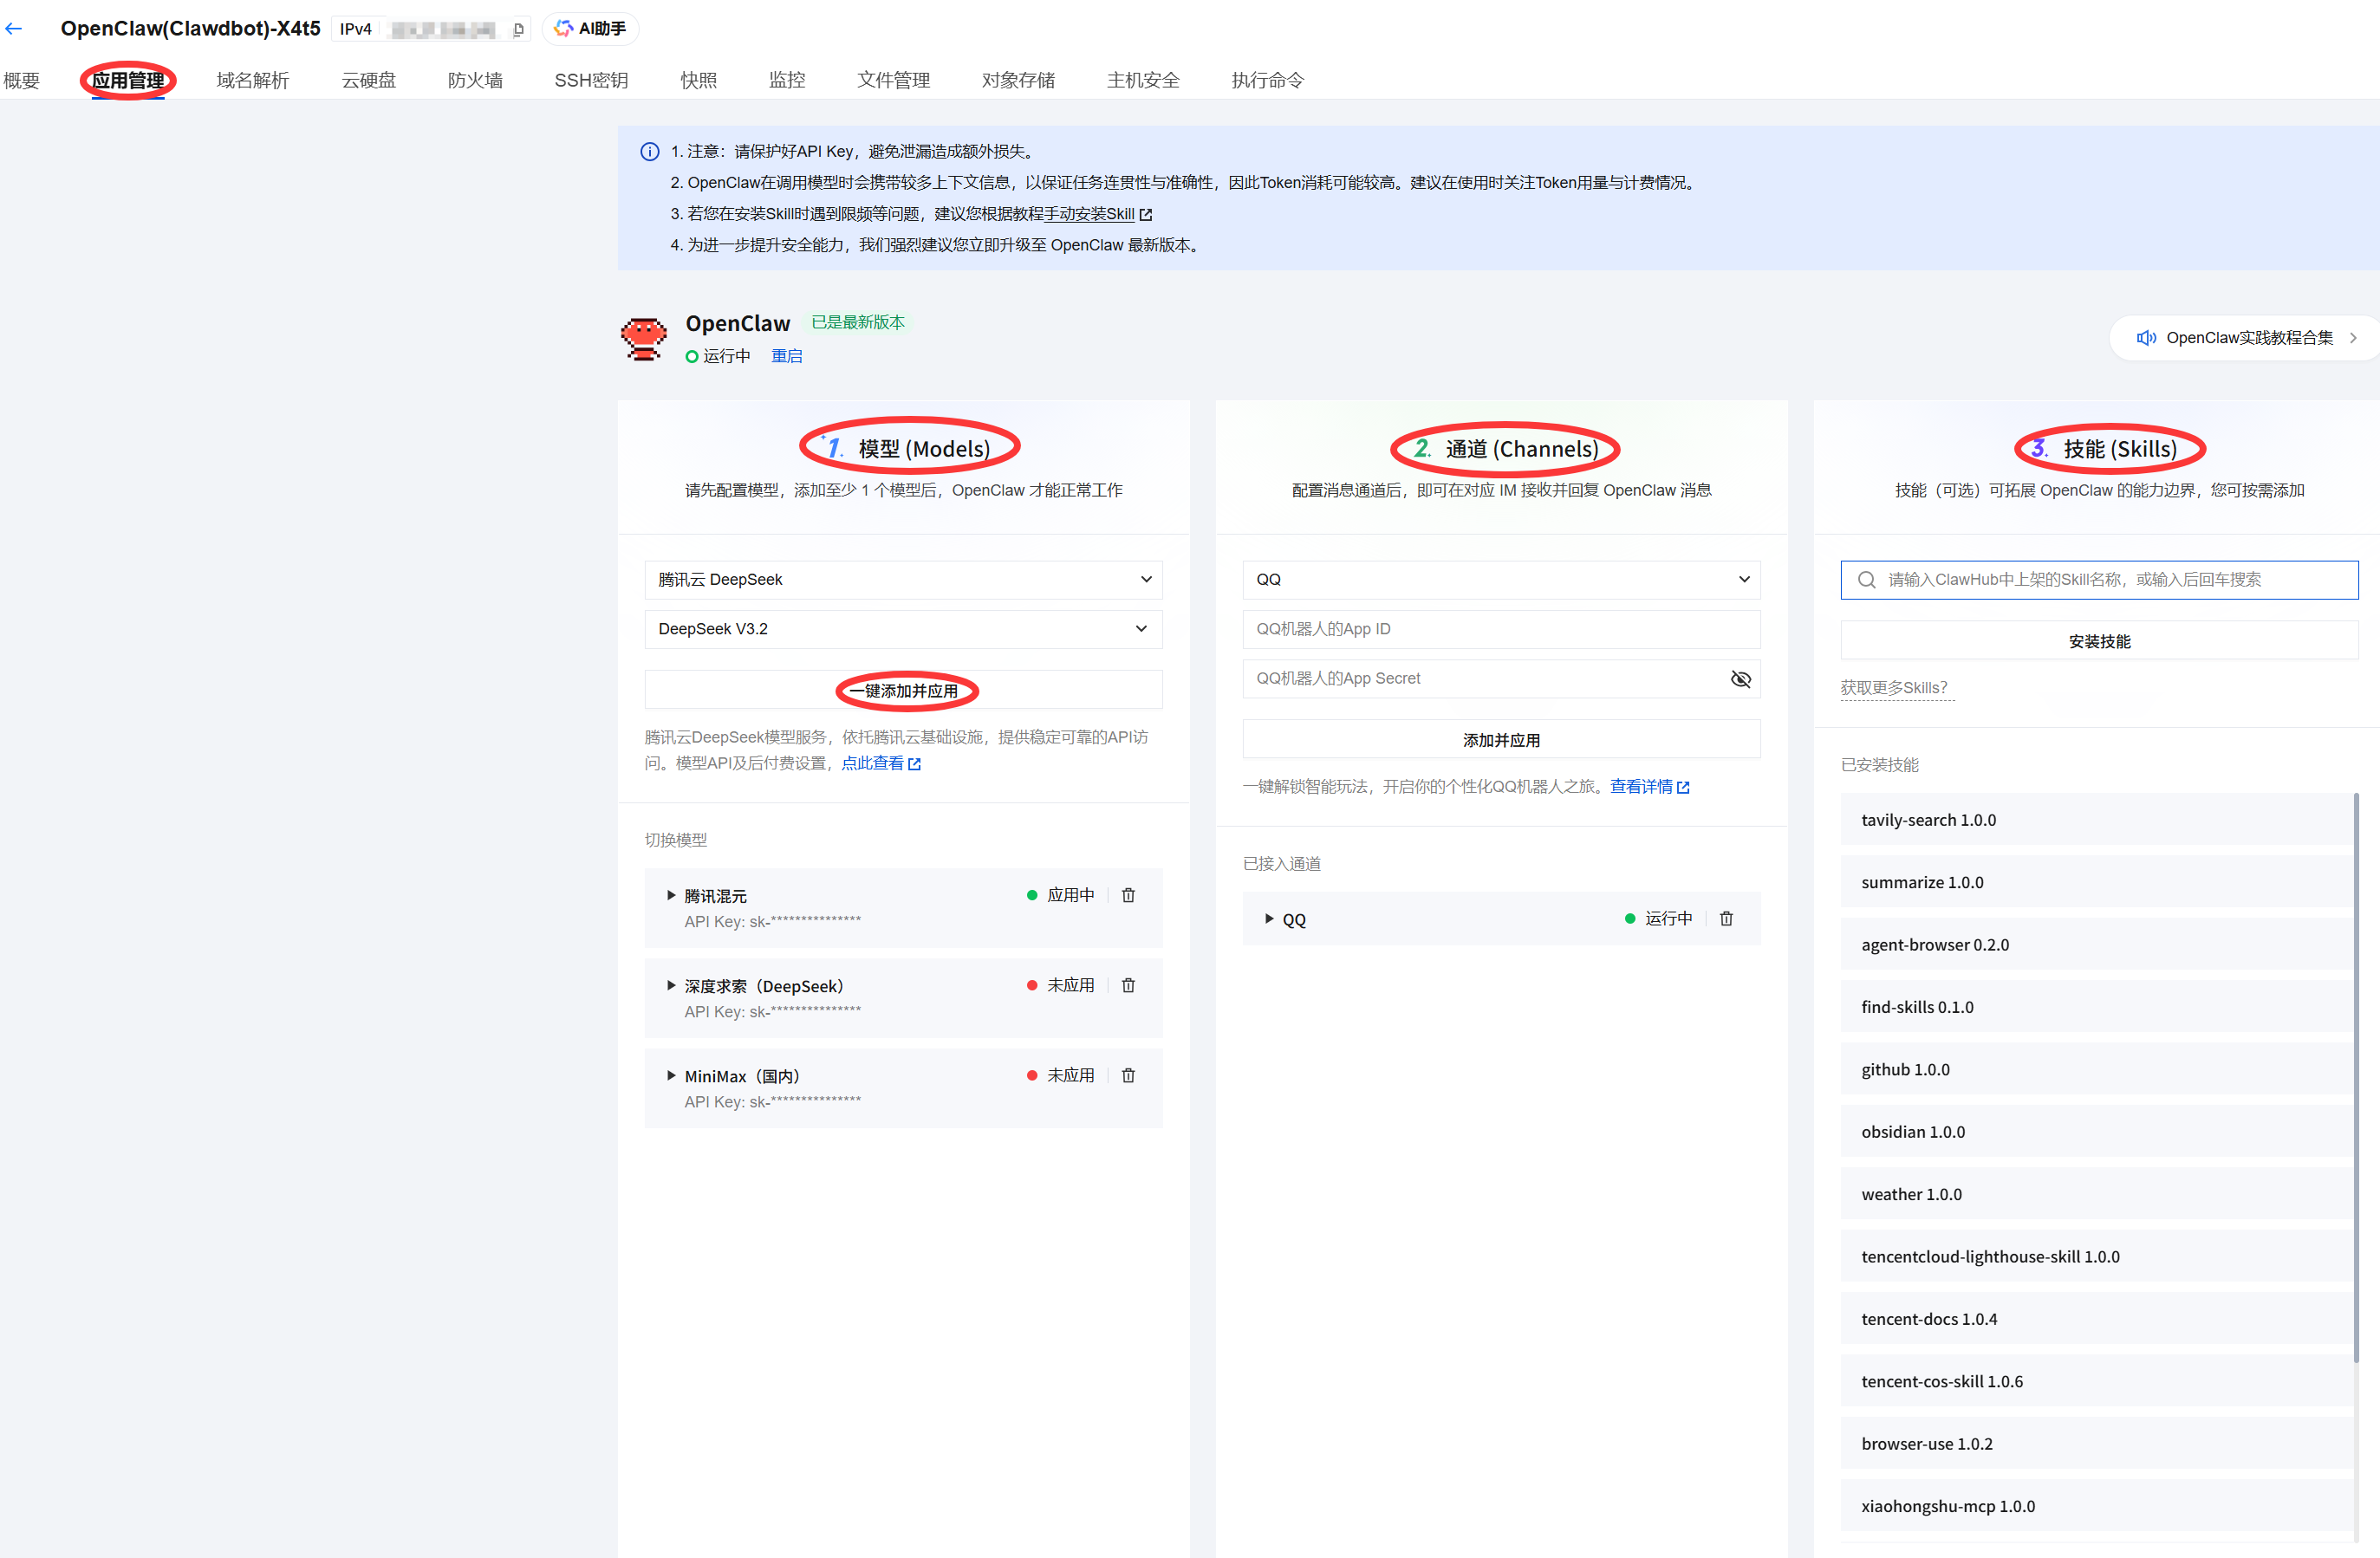Screen dimensions: 2380x1558
Task: Click the 一键添加并应用 button
Action: pyautogui.click(x=903, y=691)
